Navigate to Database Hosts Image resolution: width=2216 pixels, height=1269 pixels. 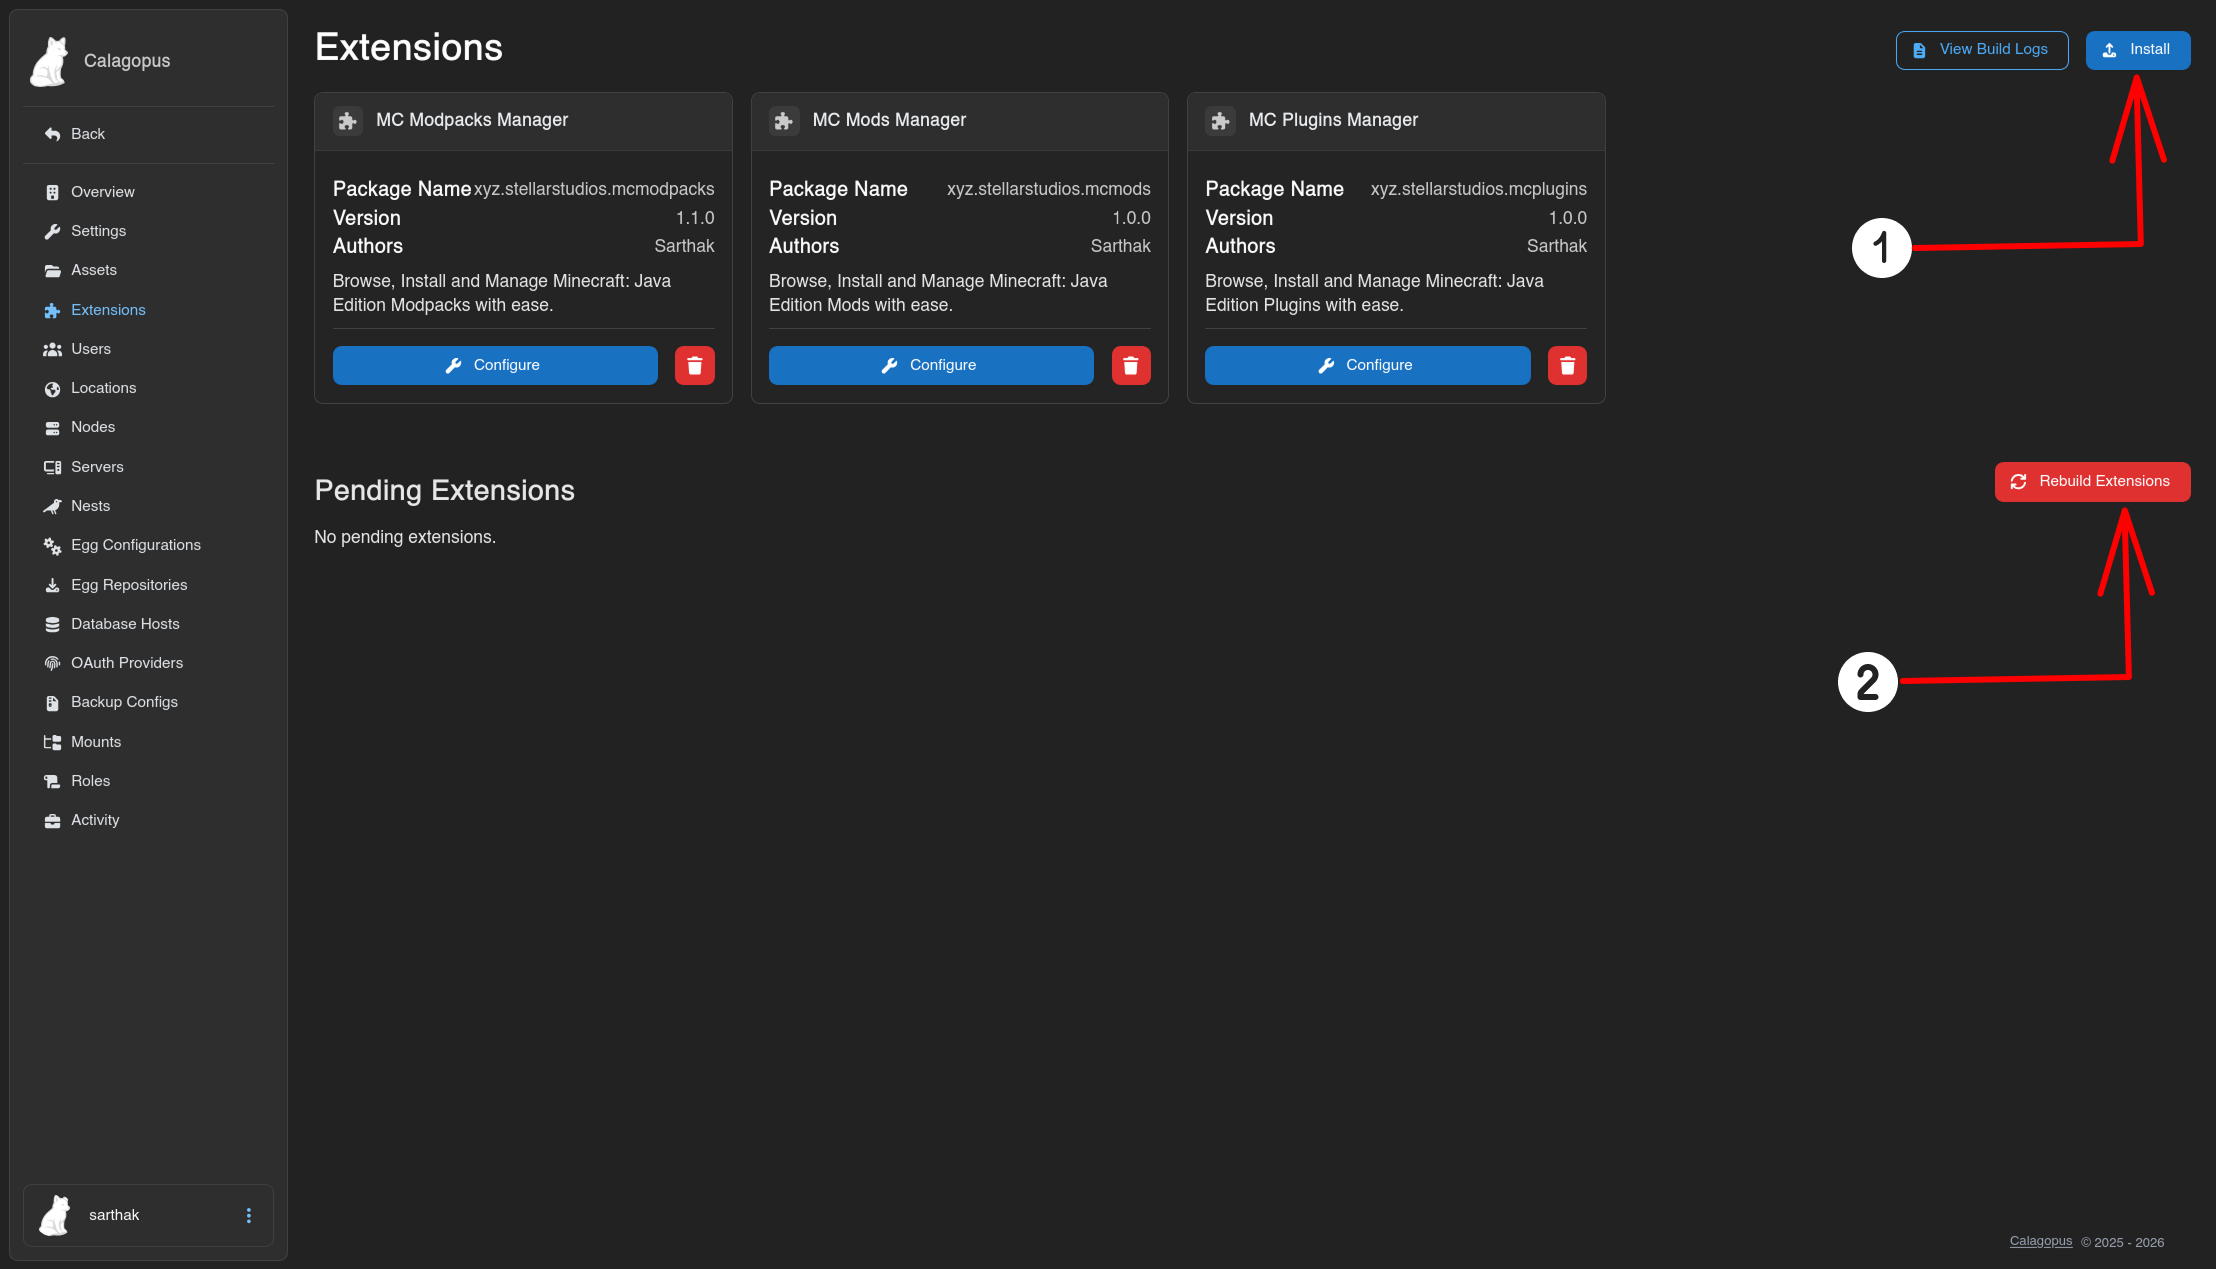[x=125, y=624]
